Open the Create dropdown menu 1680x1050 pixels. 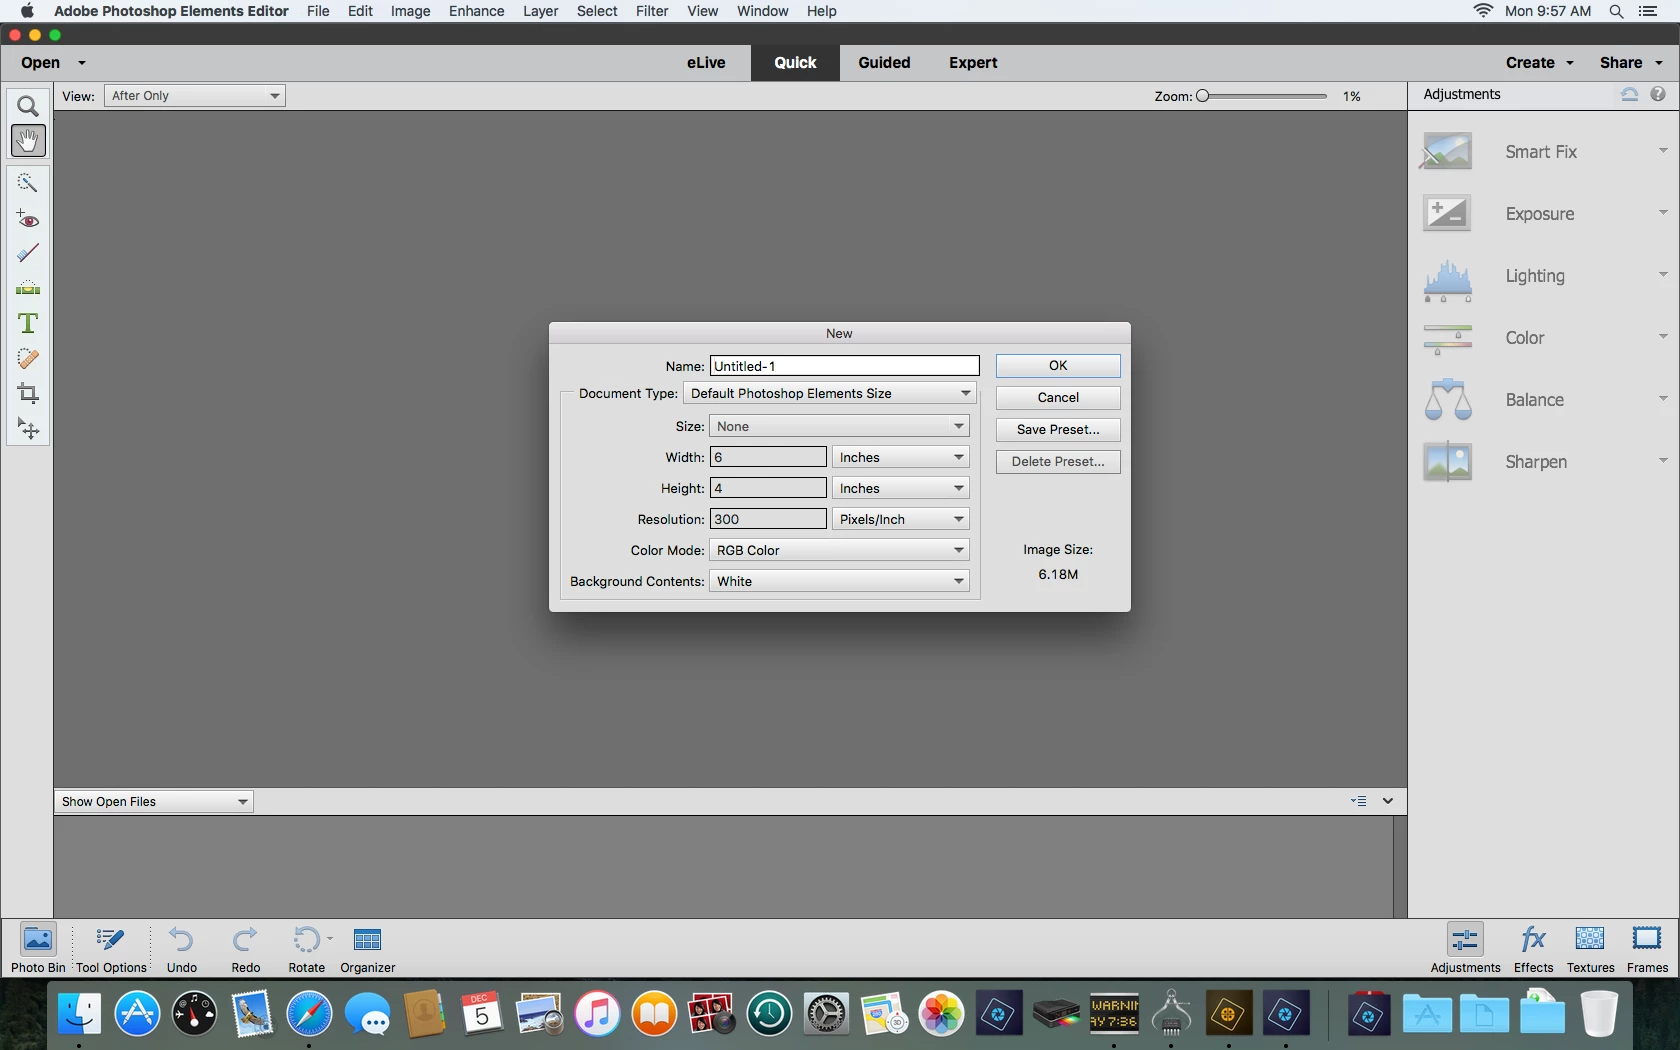point(1540,63)
